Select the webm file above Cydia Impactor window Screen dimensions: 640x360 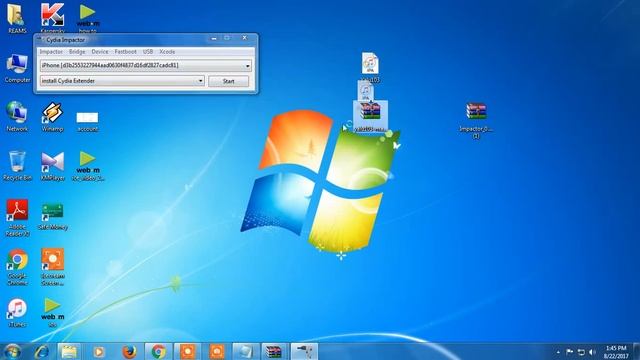87,18
